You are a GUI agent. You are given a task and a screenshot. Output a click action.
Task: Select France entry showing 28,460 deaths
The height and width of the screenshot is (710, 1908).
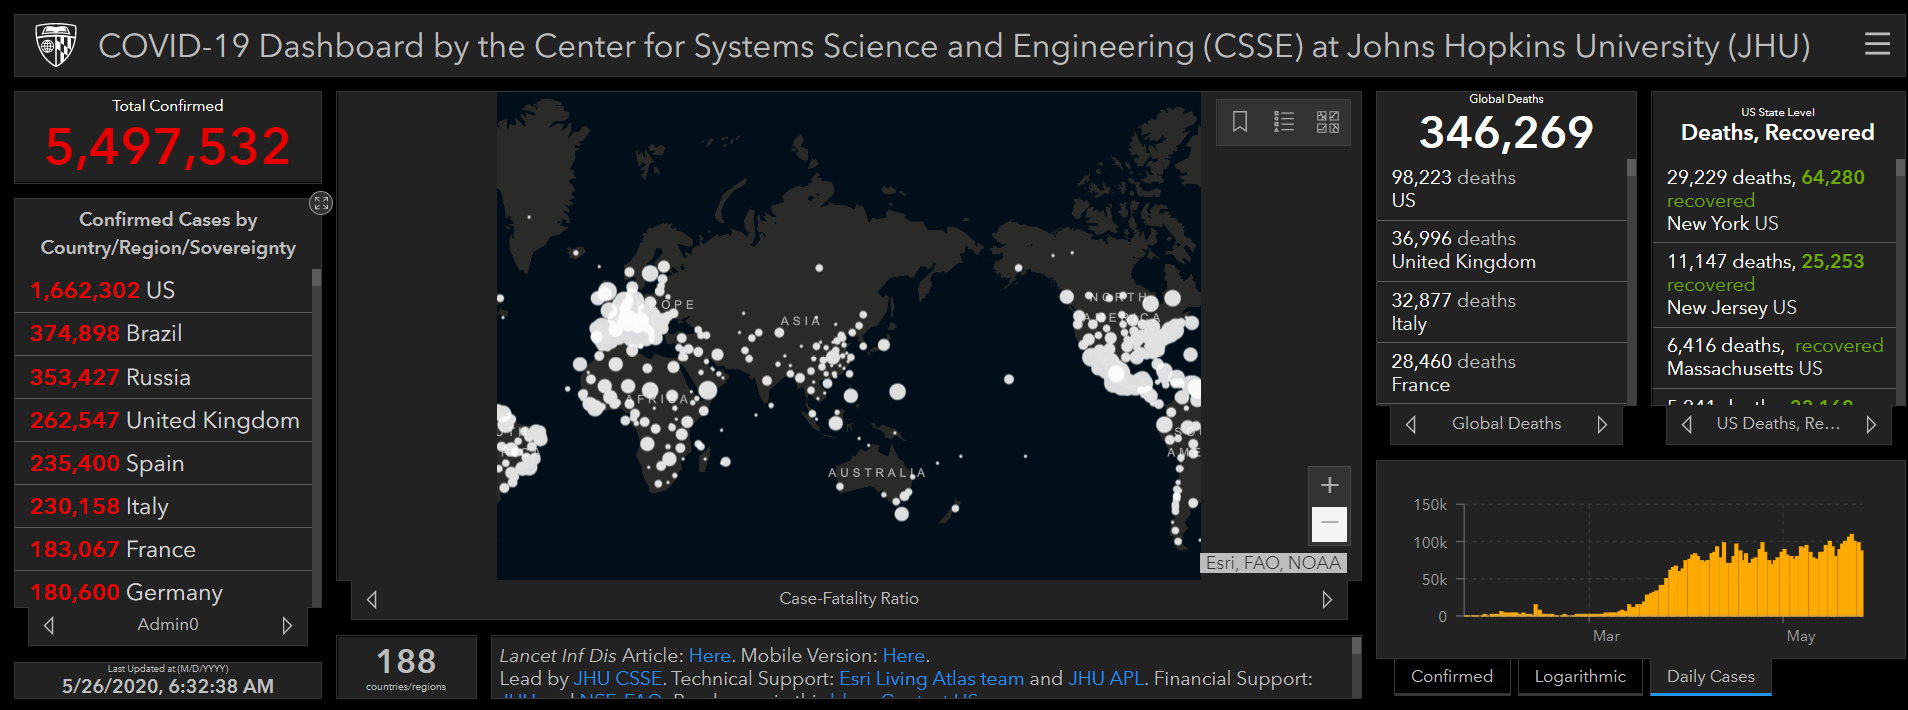point(1502,373)
